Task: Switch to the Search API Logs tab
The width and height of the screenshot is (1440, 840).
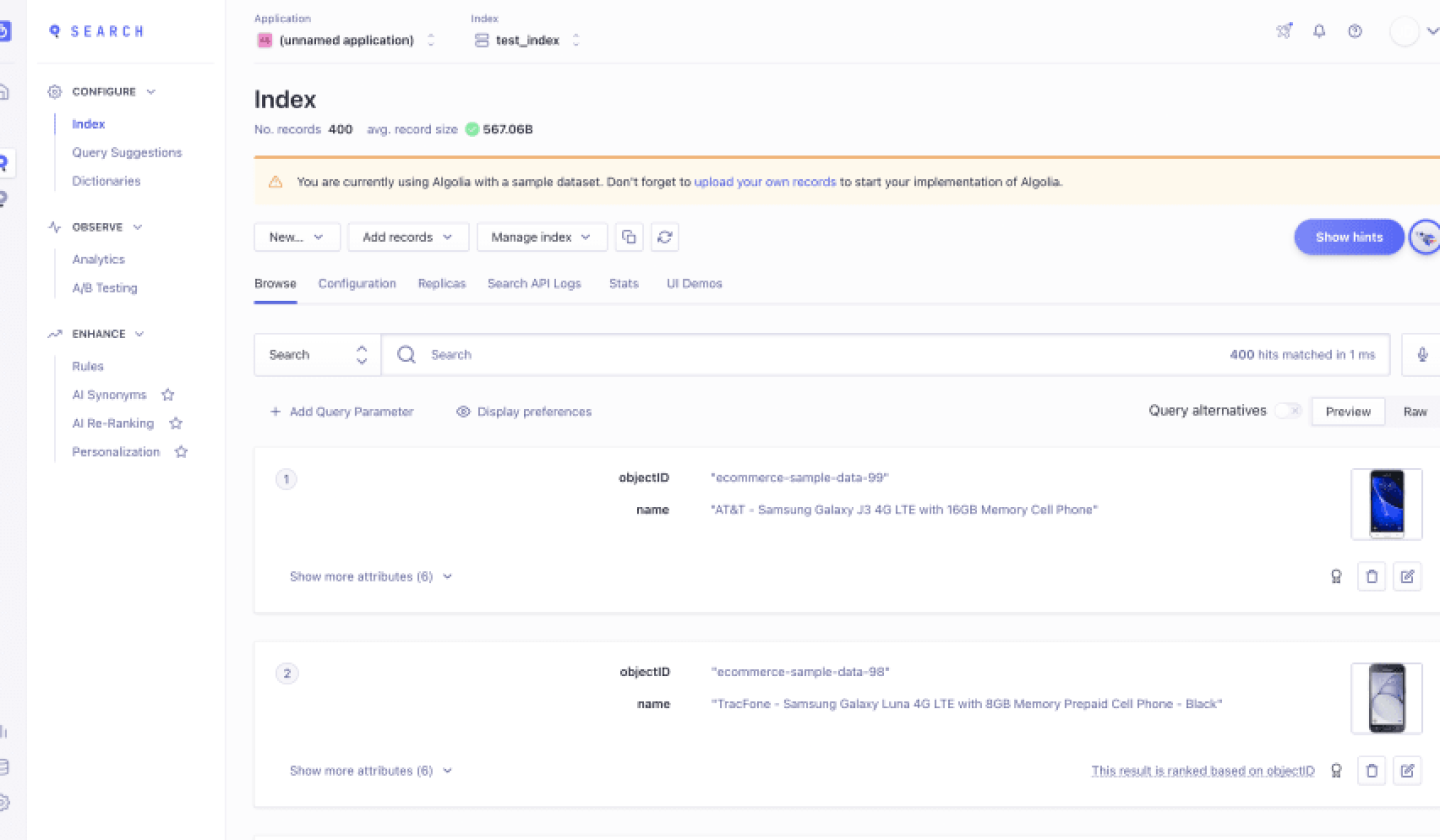Action: pos(534,284)
